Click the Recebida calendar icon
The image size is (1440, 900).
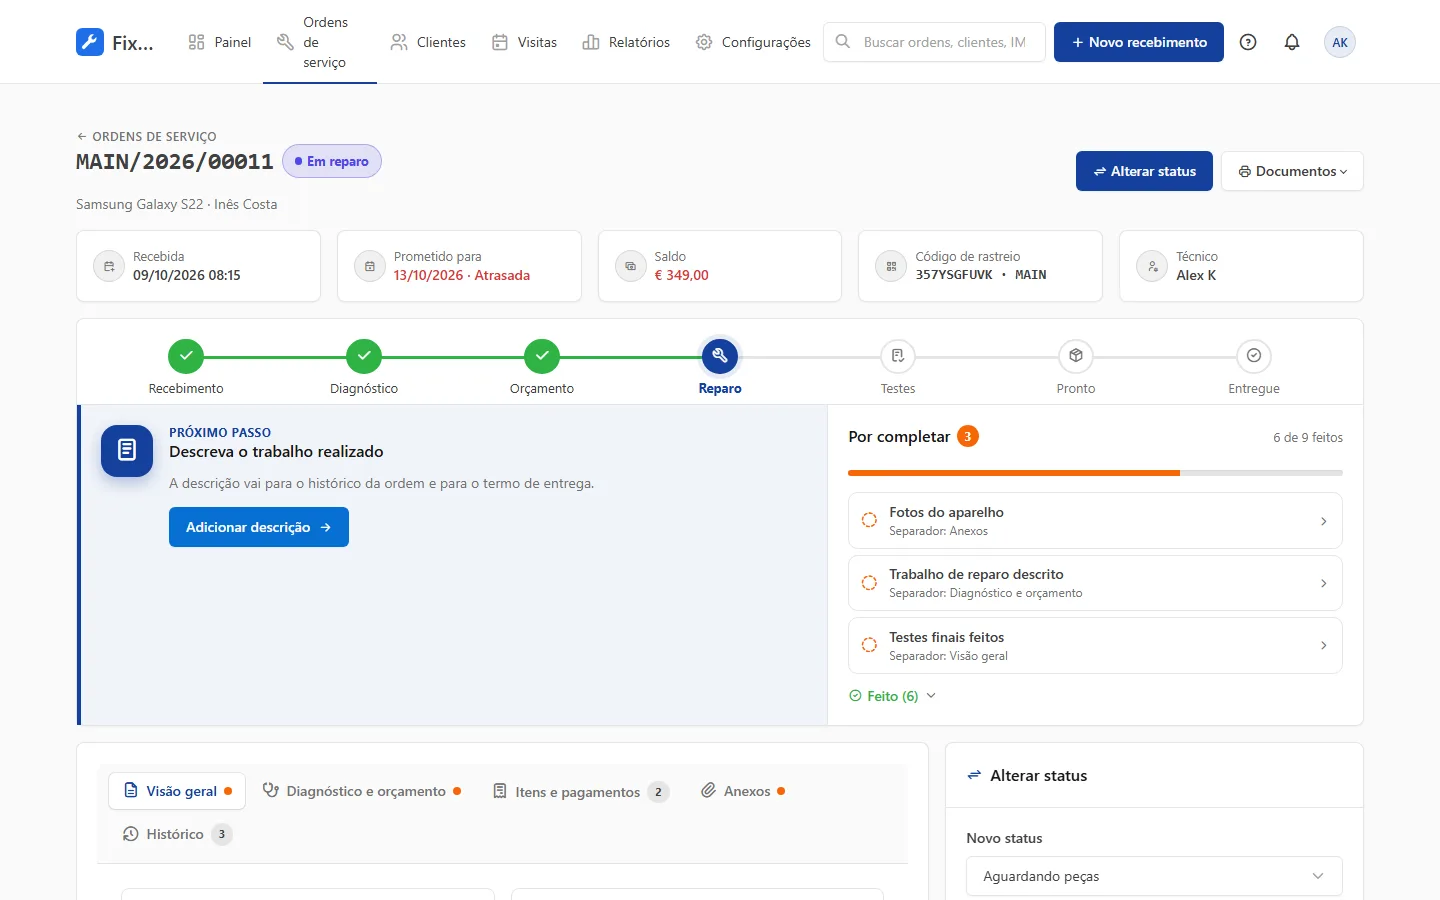pyautogui.click(x=109, y=266)
